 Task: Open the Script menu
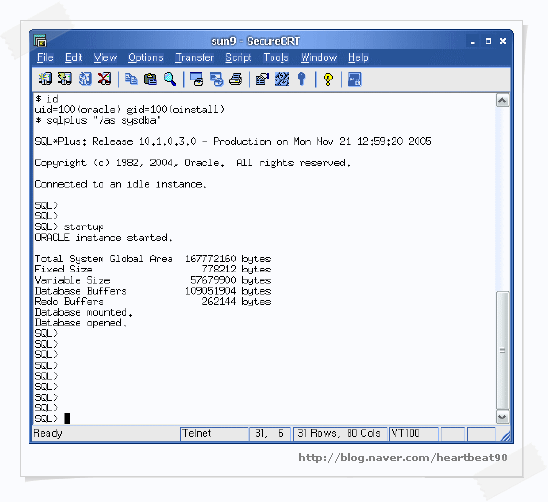pos(238,58)
